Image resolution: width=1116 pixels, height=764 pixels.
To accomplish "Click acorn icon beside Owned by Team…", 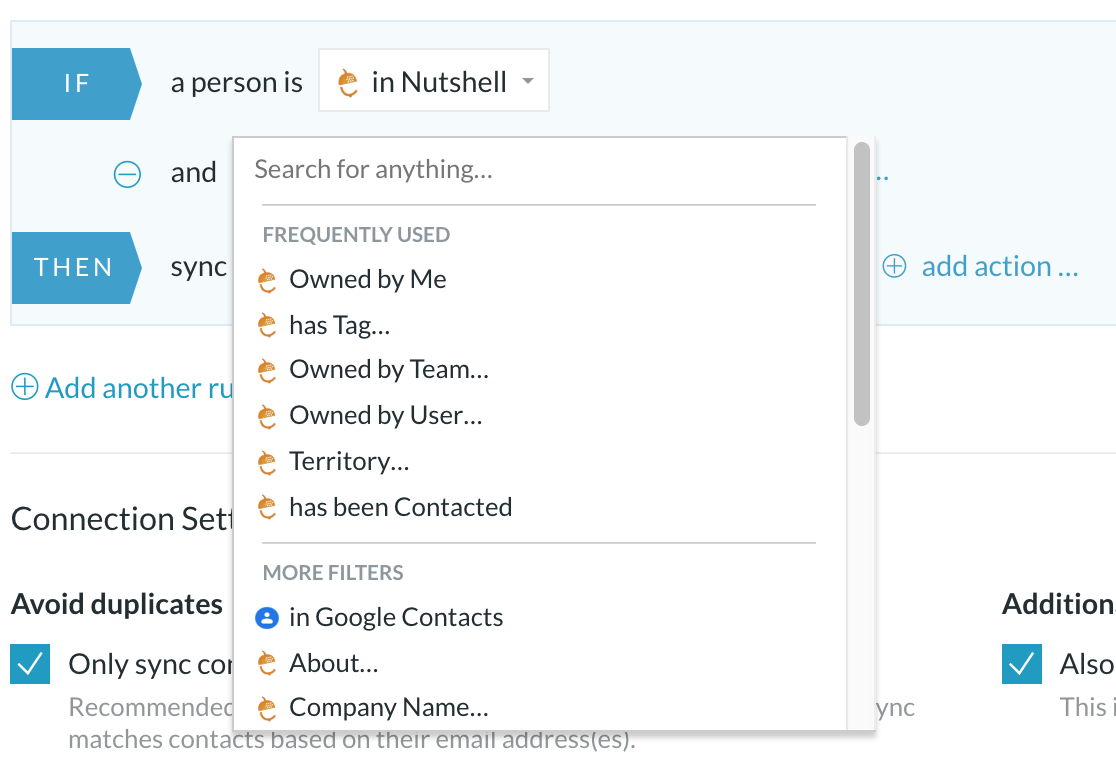I will point(267,371).
